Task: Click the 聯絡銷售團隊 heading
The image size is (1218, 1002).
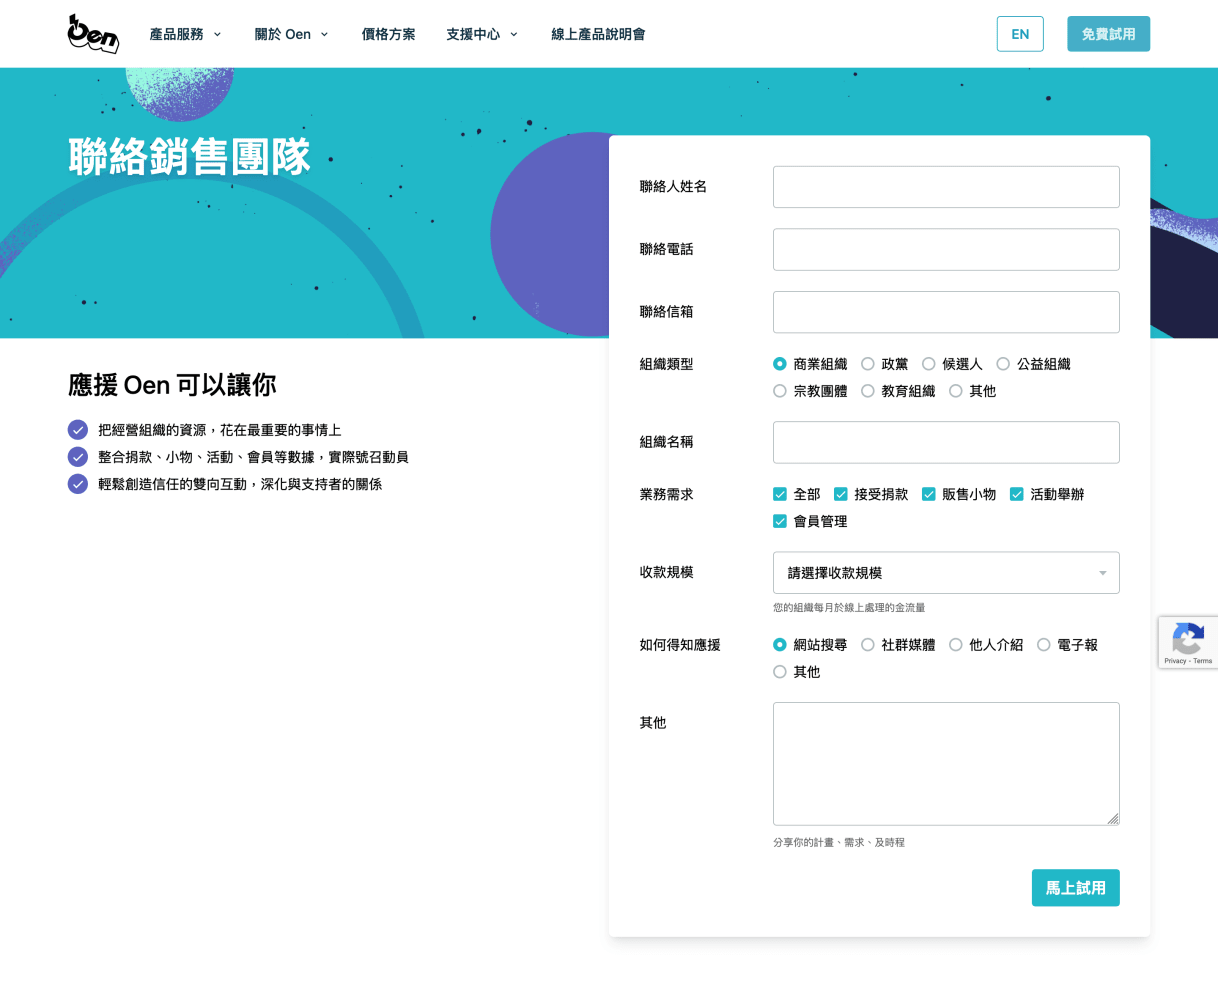Action: 190,157
